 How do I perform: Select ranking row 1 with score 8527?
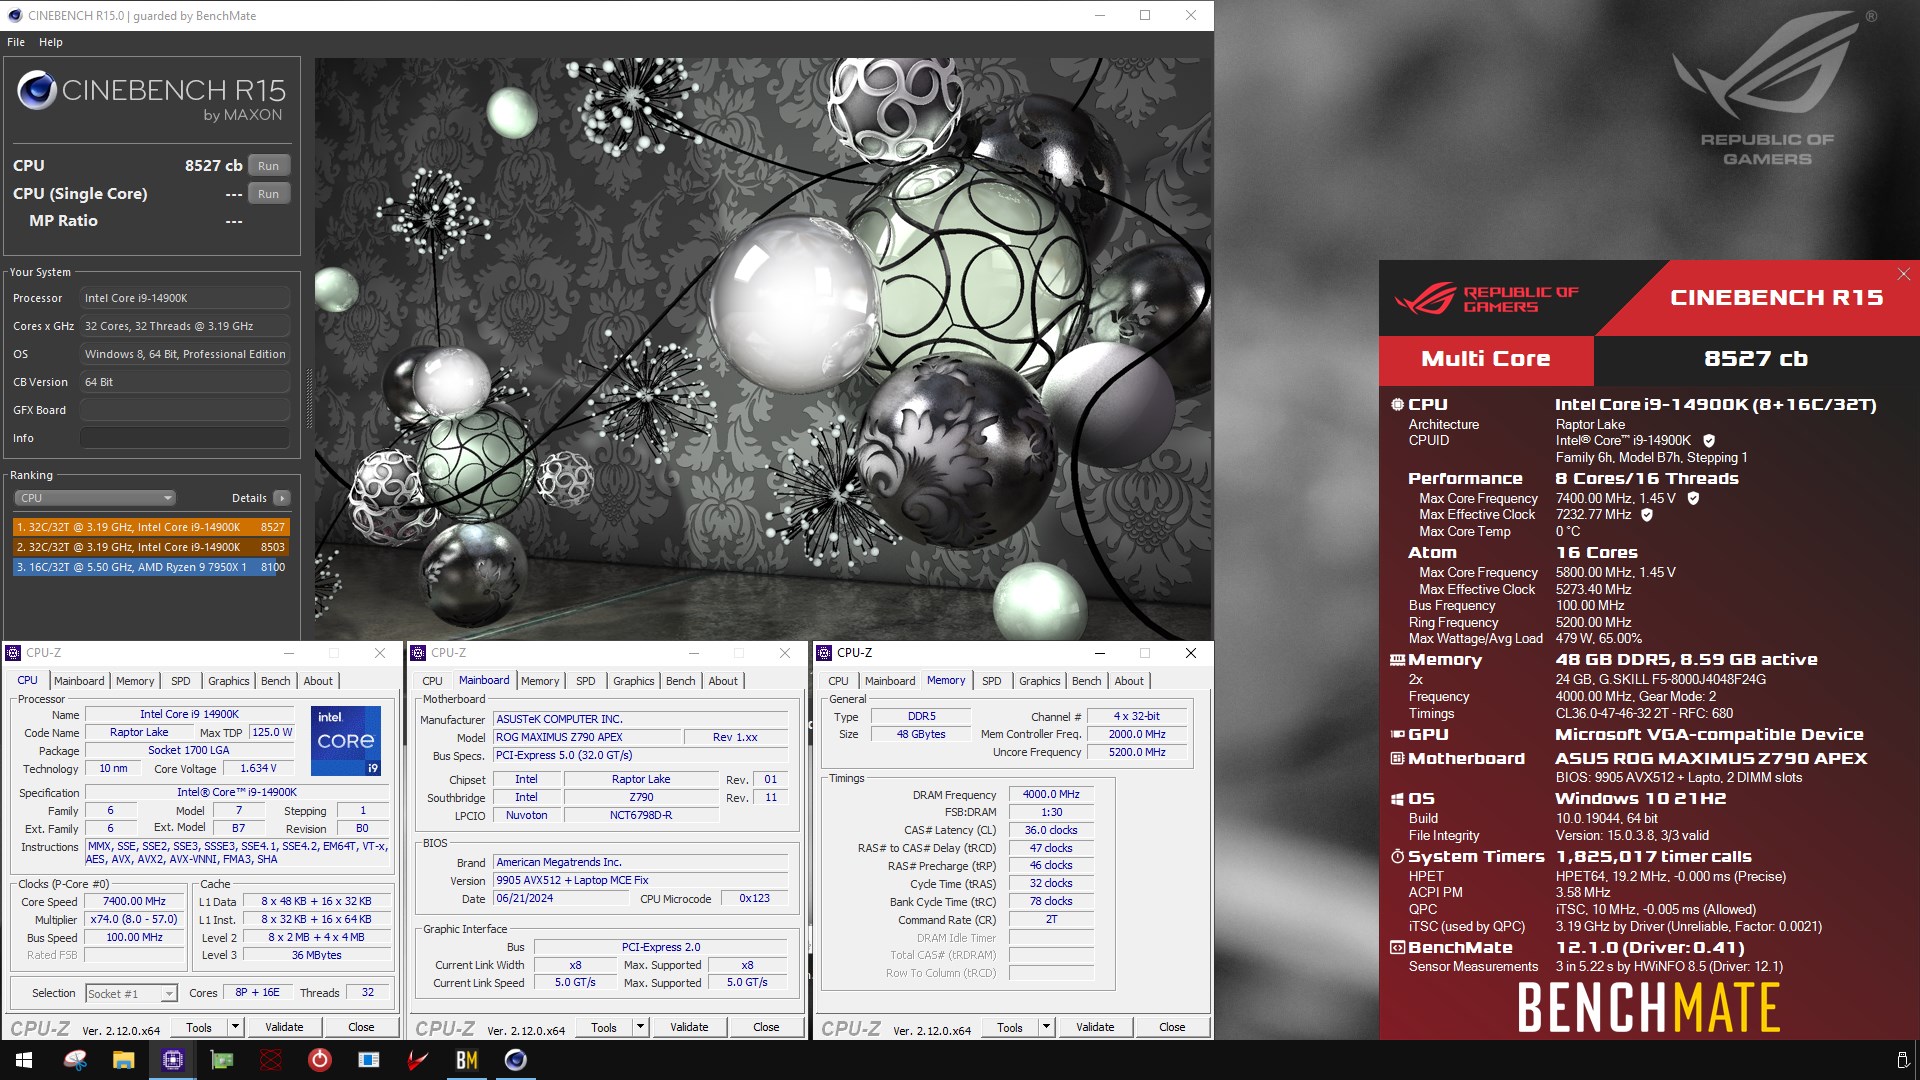click(151, 527)
